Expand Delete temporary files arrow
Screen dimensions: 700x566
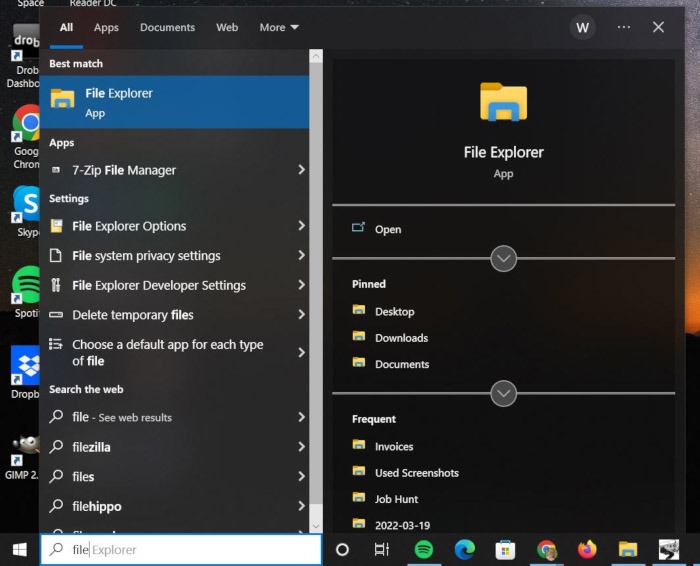301,315
